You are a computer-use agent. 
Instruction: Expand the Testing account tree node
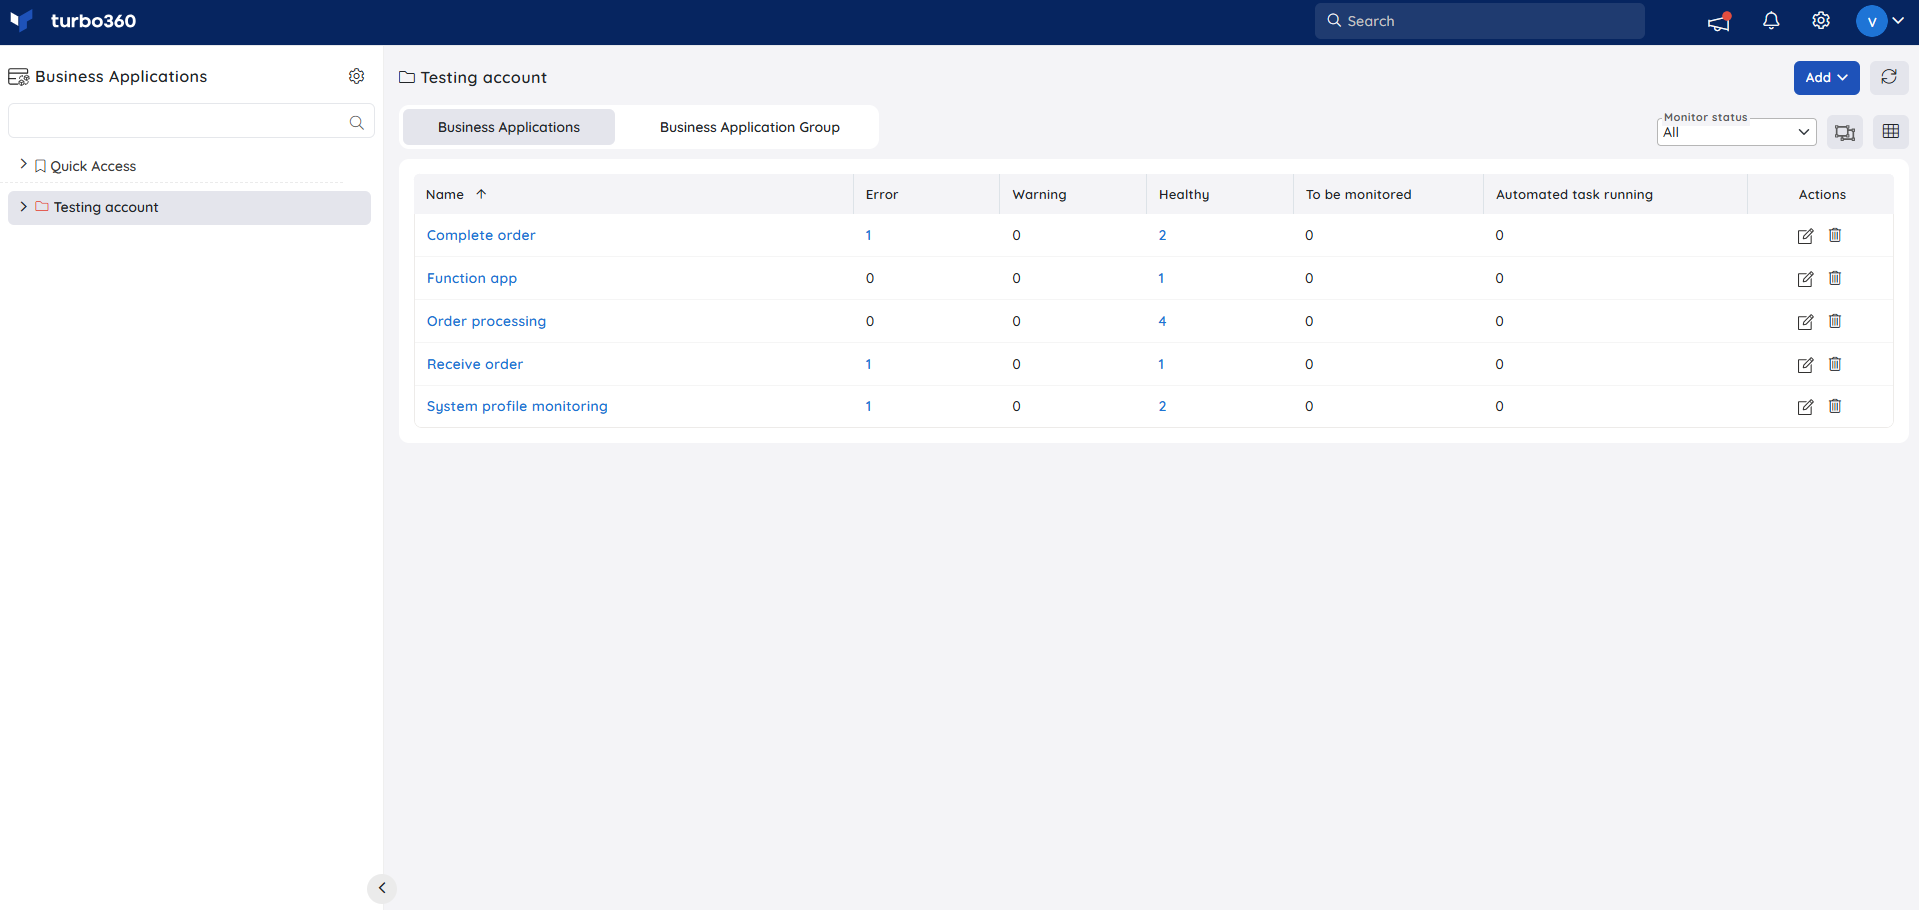tap(23, 206)
